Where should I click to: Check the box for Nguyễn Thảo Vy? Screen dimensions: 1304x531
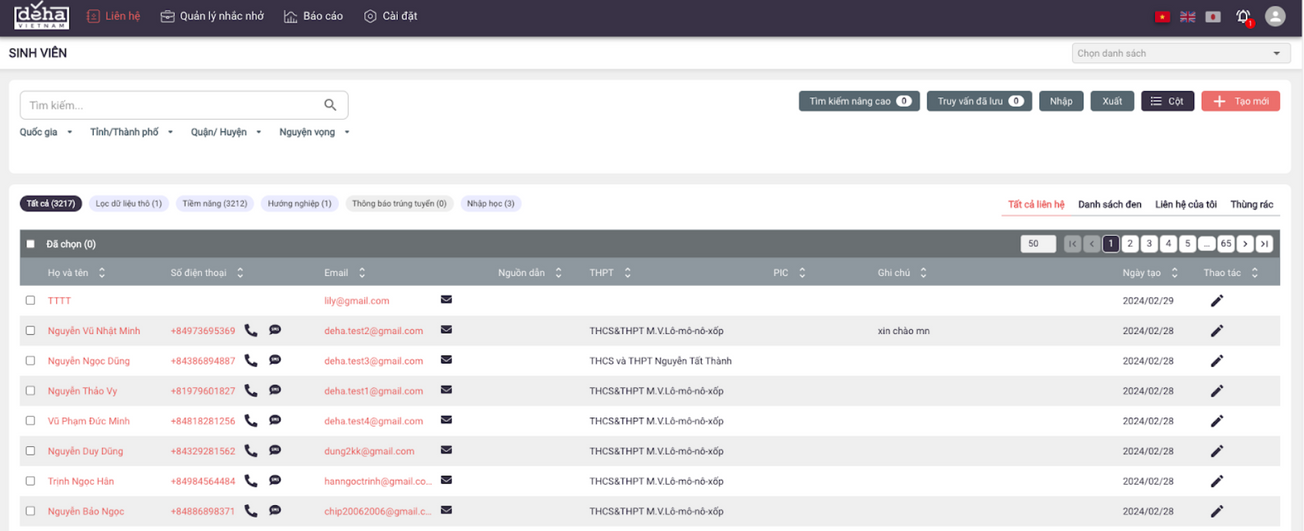point(30,391)
